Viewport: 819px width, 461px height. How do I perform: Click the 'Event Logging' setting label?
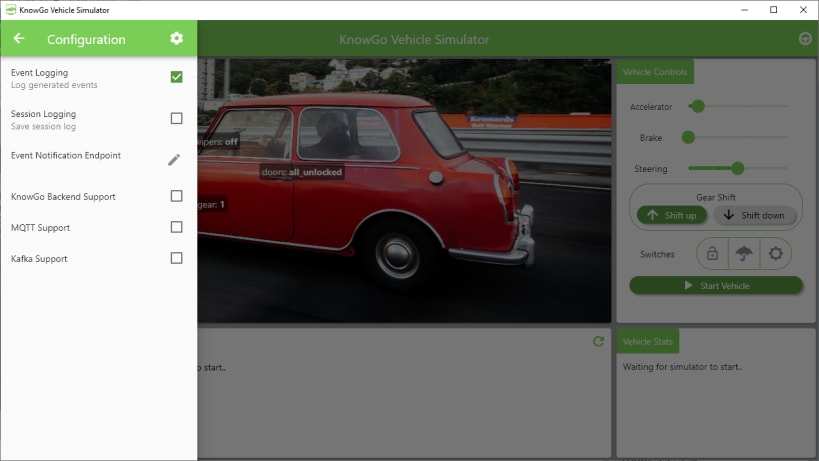(x=39, y=73)
